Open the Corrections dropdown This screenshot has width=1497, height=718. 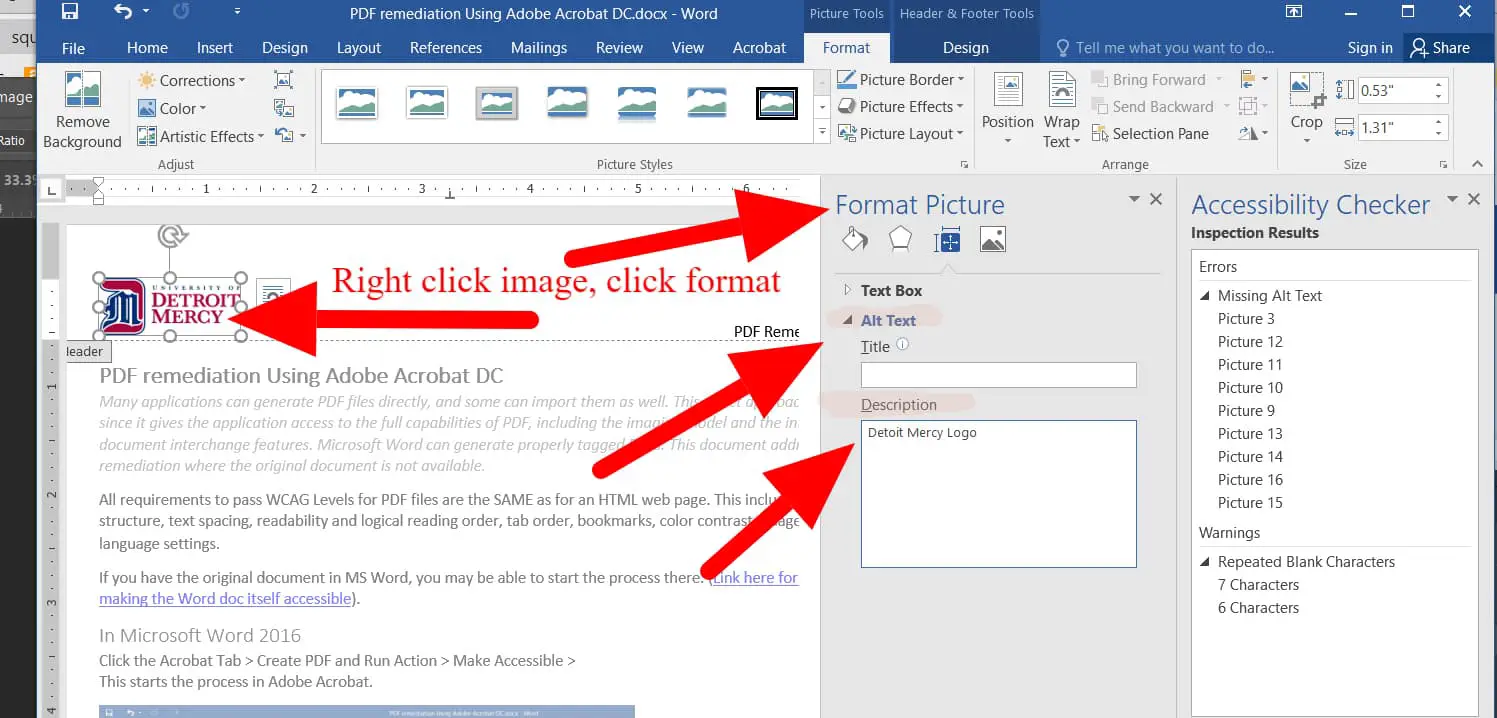tap(190, 81)
